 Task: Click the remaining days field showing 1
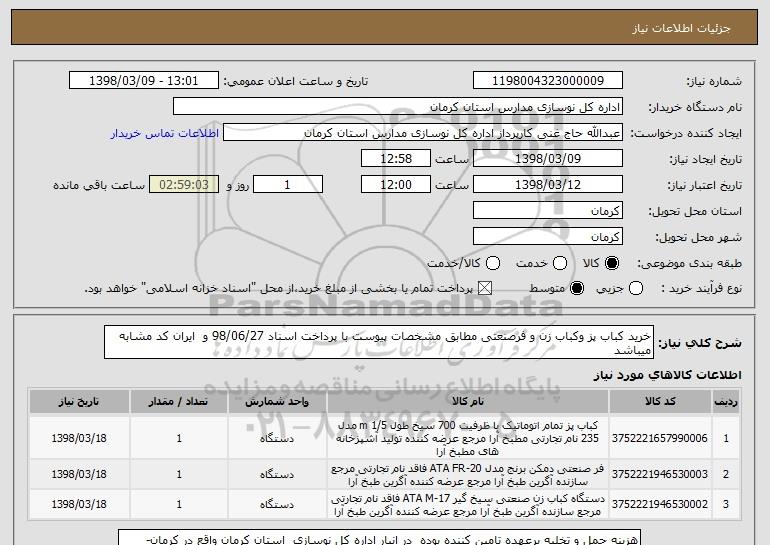point(288,185)
